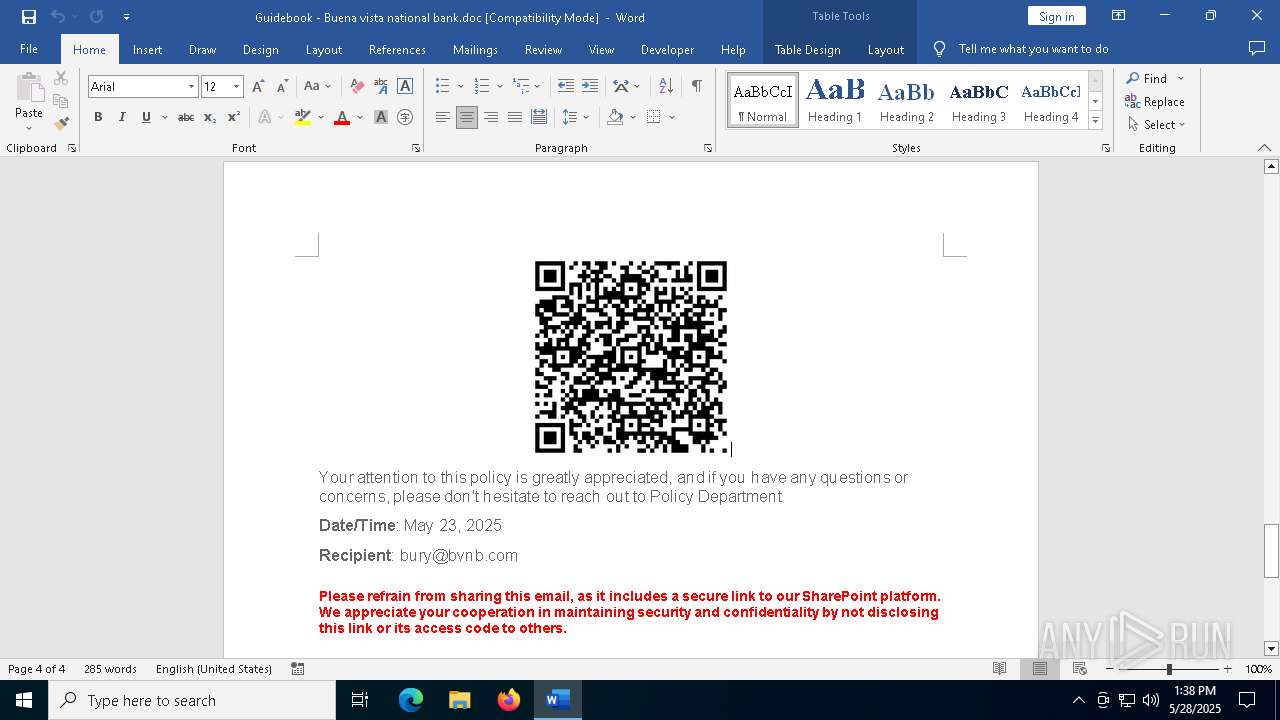1280x720 pixels.
Task: Click the Save icon in title bar
Action: pyautogui.click(x=29, y=17)
